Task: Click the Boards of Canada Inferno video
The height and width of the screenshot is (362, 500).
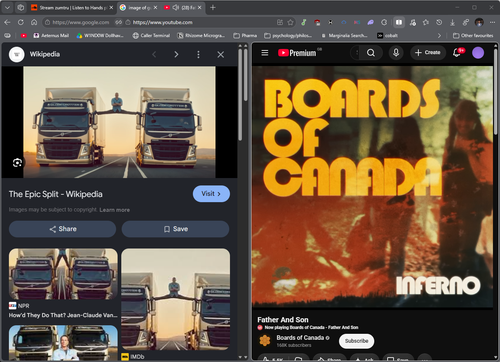Action: (372, 186)
